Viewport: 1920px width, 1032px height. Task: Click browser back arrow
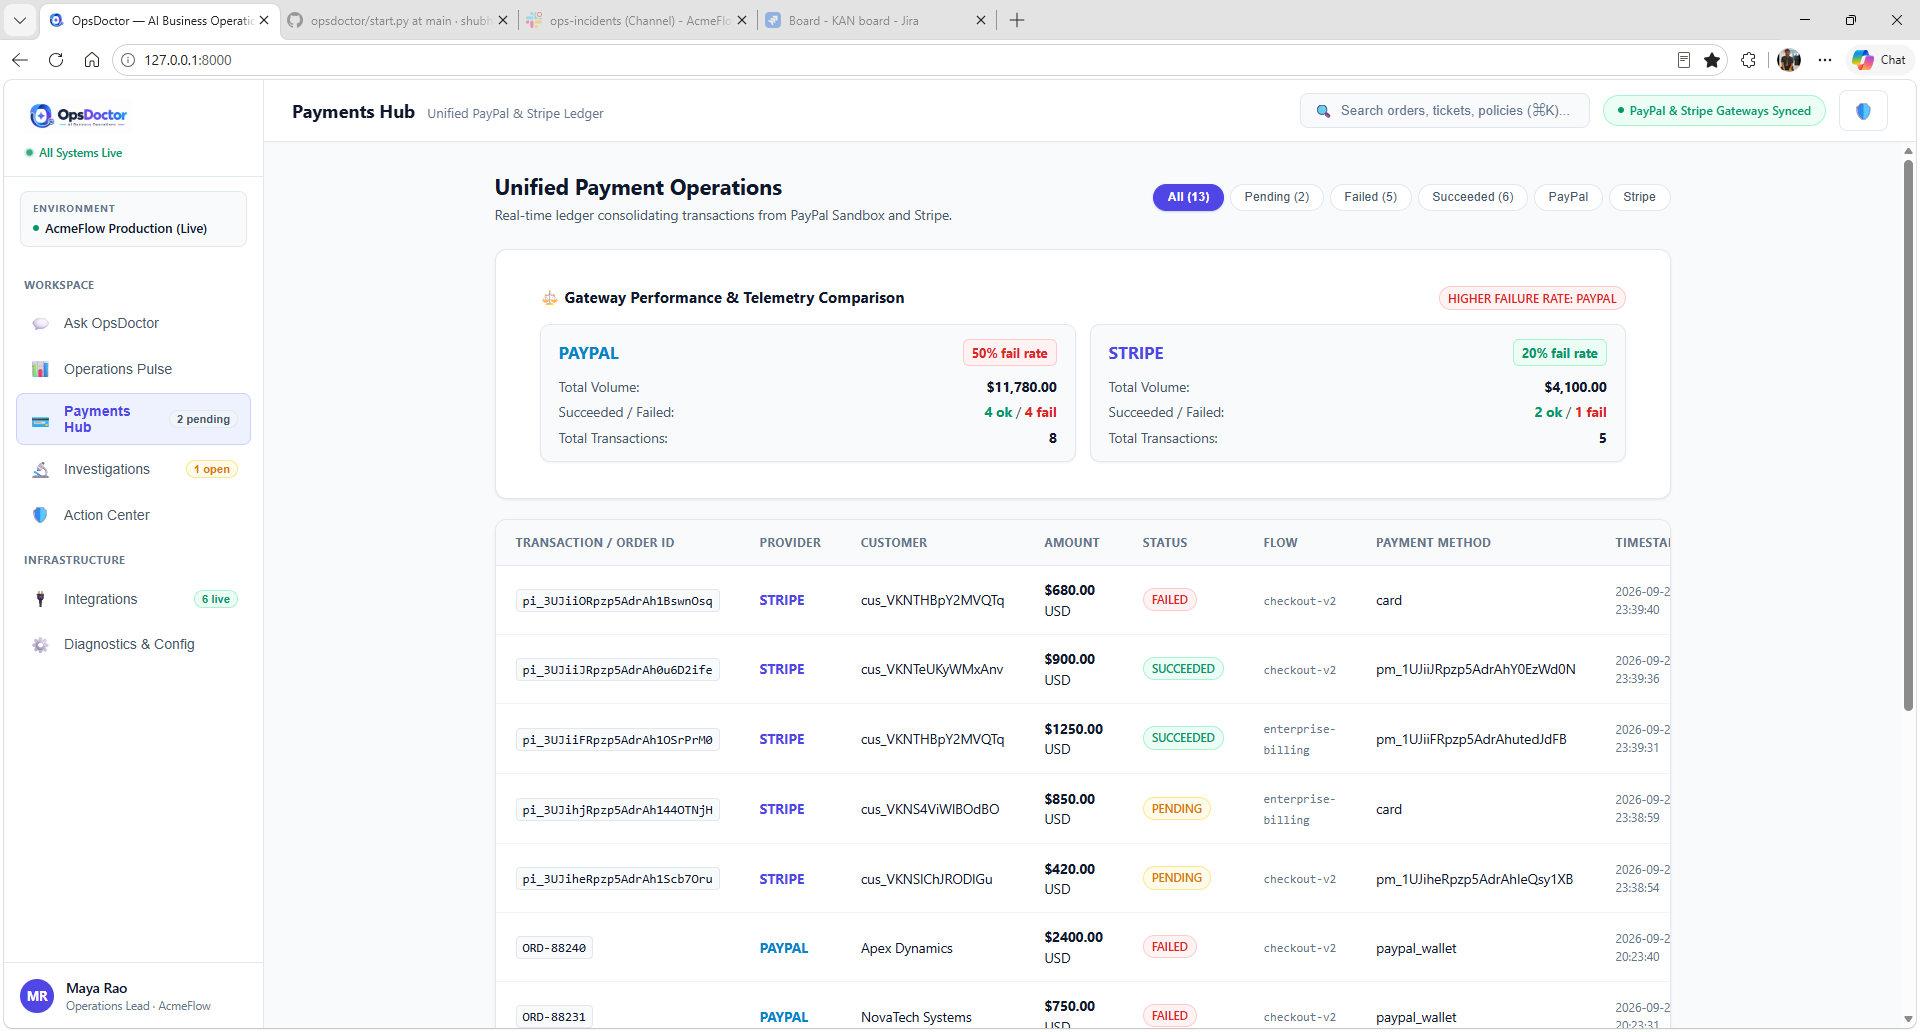click(x=20, y=60)
